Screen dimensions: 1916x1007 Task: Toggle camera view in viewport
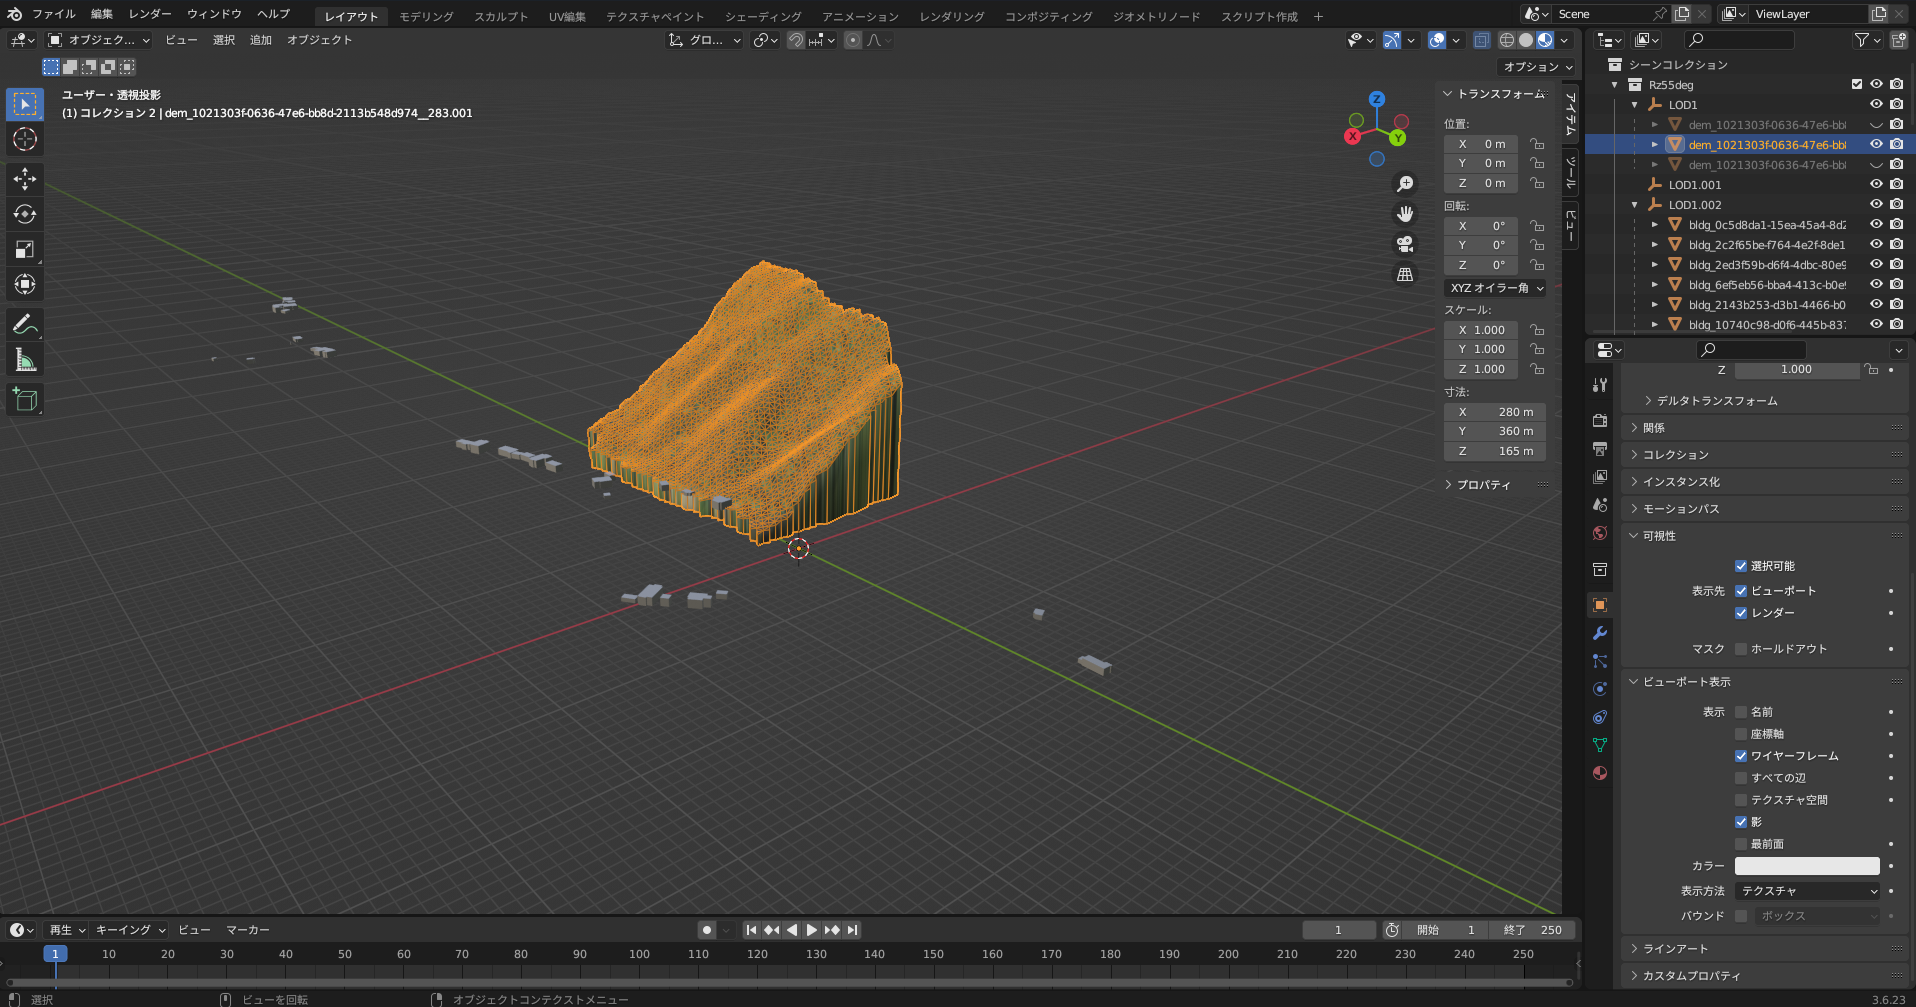1405,244
